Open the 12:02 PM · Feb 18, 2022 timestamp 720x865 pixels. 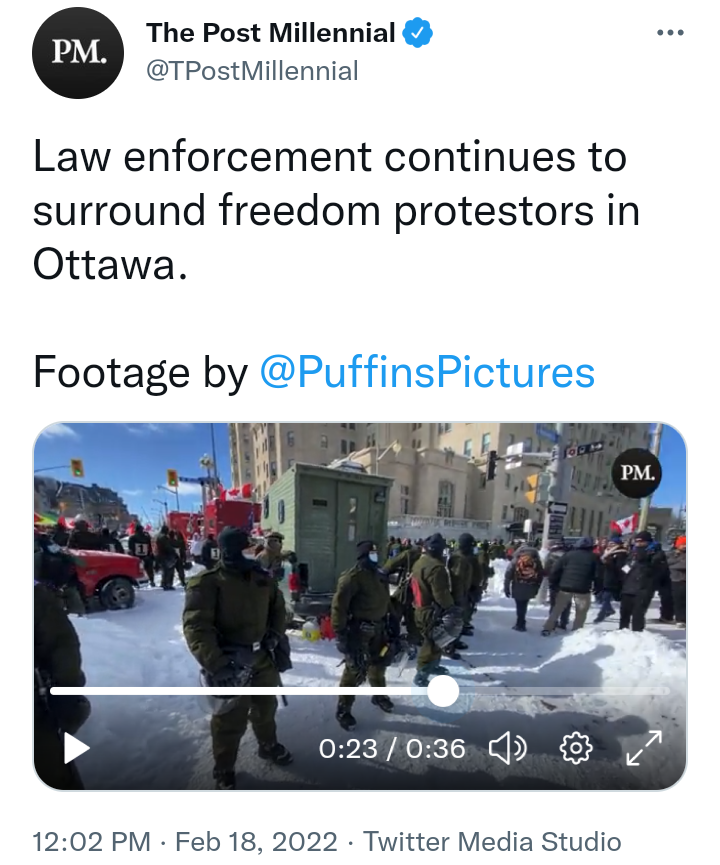click(x=185, y=842)
